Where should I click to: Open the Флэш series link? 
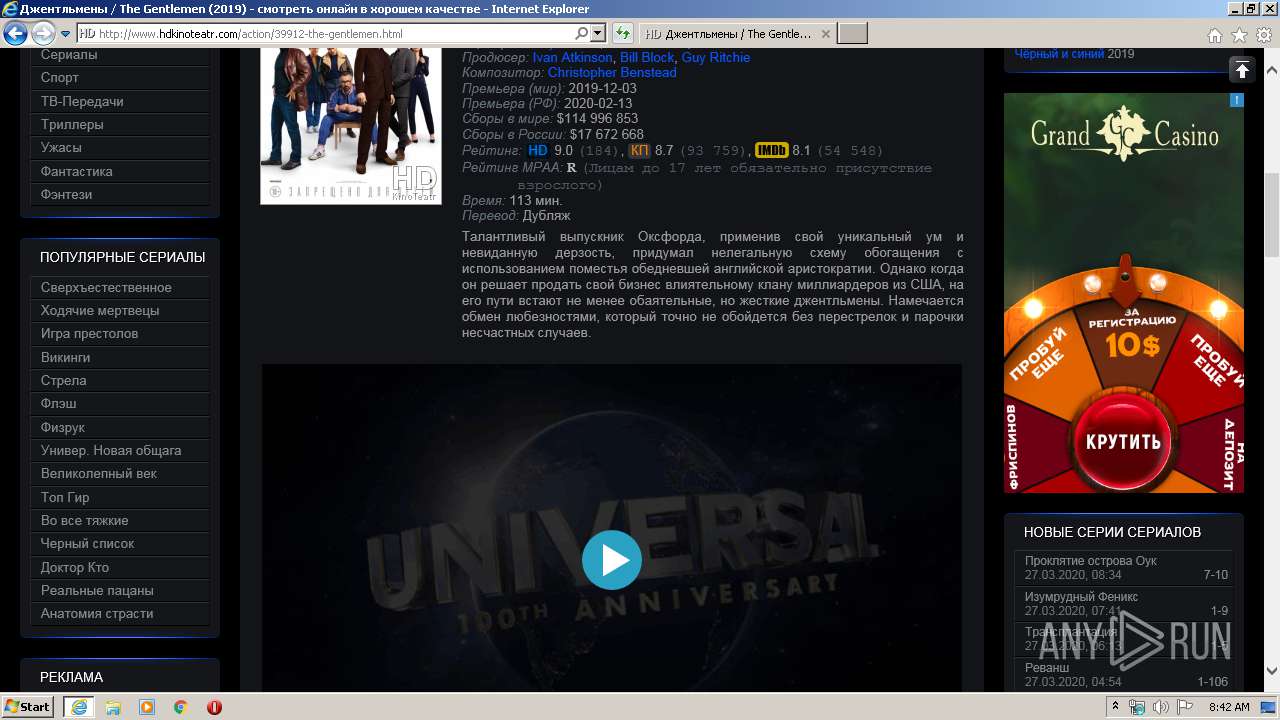point(120,403)
